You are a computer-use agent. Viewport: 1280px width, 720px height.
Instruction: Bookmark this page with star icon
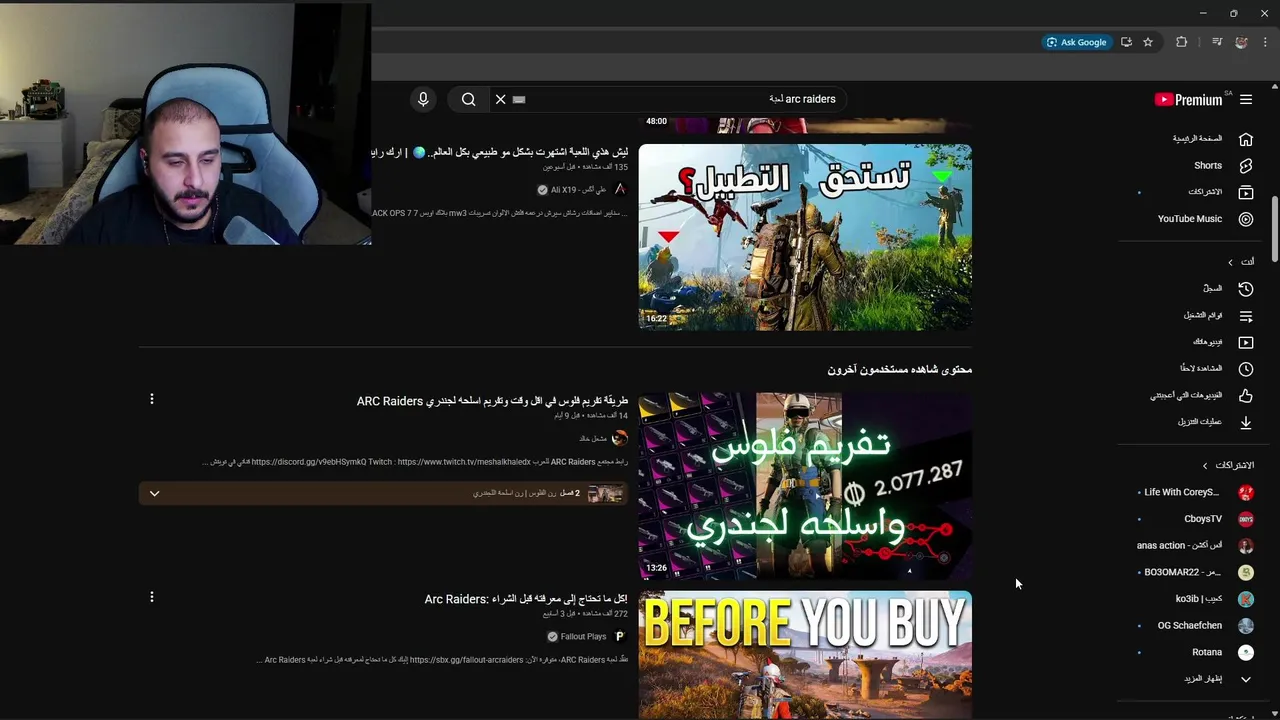coord(1148,42)
